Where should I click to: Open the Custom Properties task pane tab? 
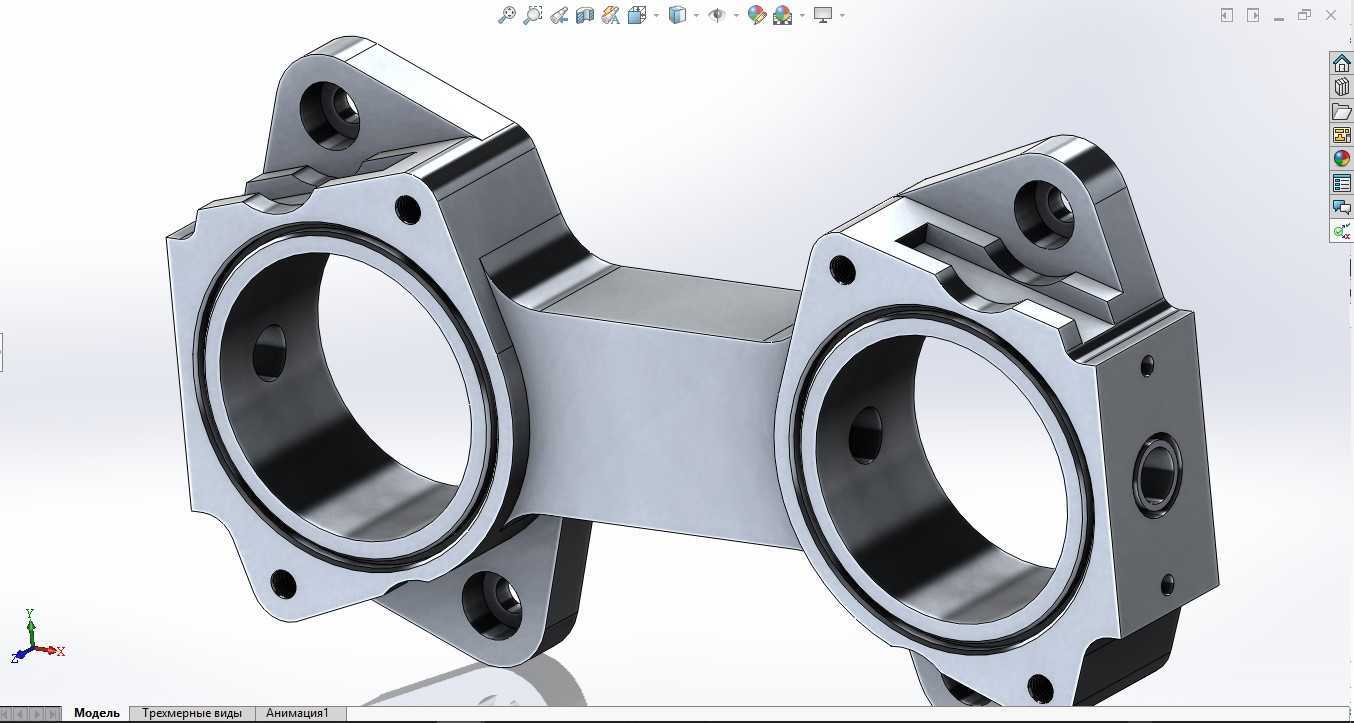pyautogui.click(x=1341, y=183)
